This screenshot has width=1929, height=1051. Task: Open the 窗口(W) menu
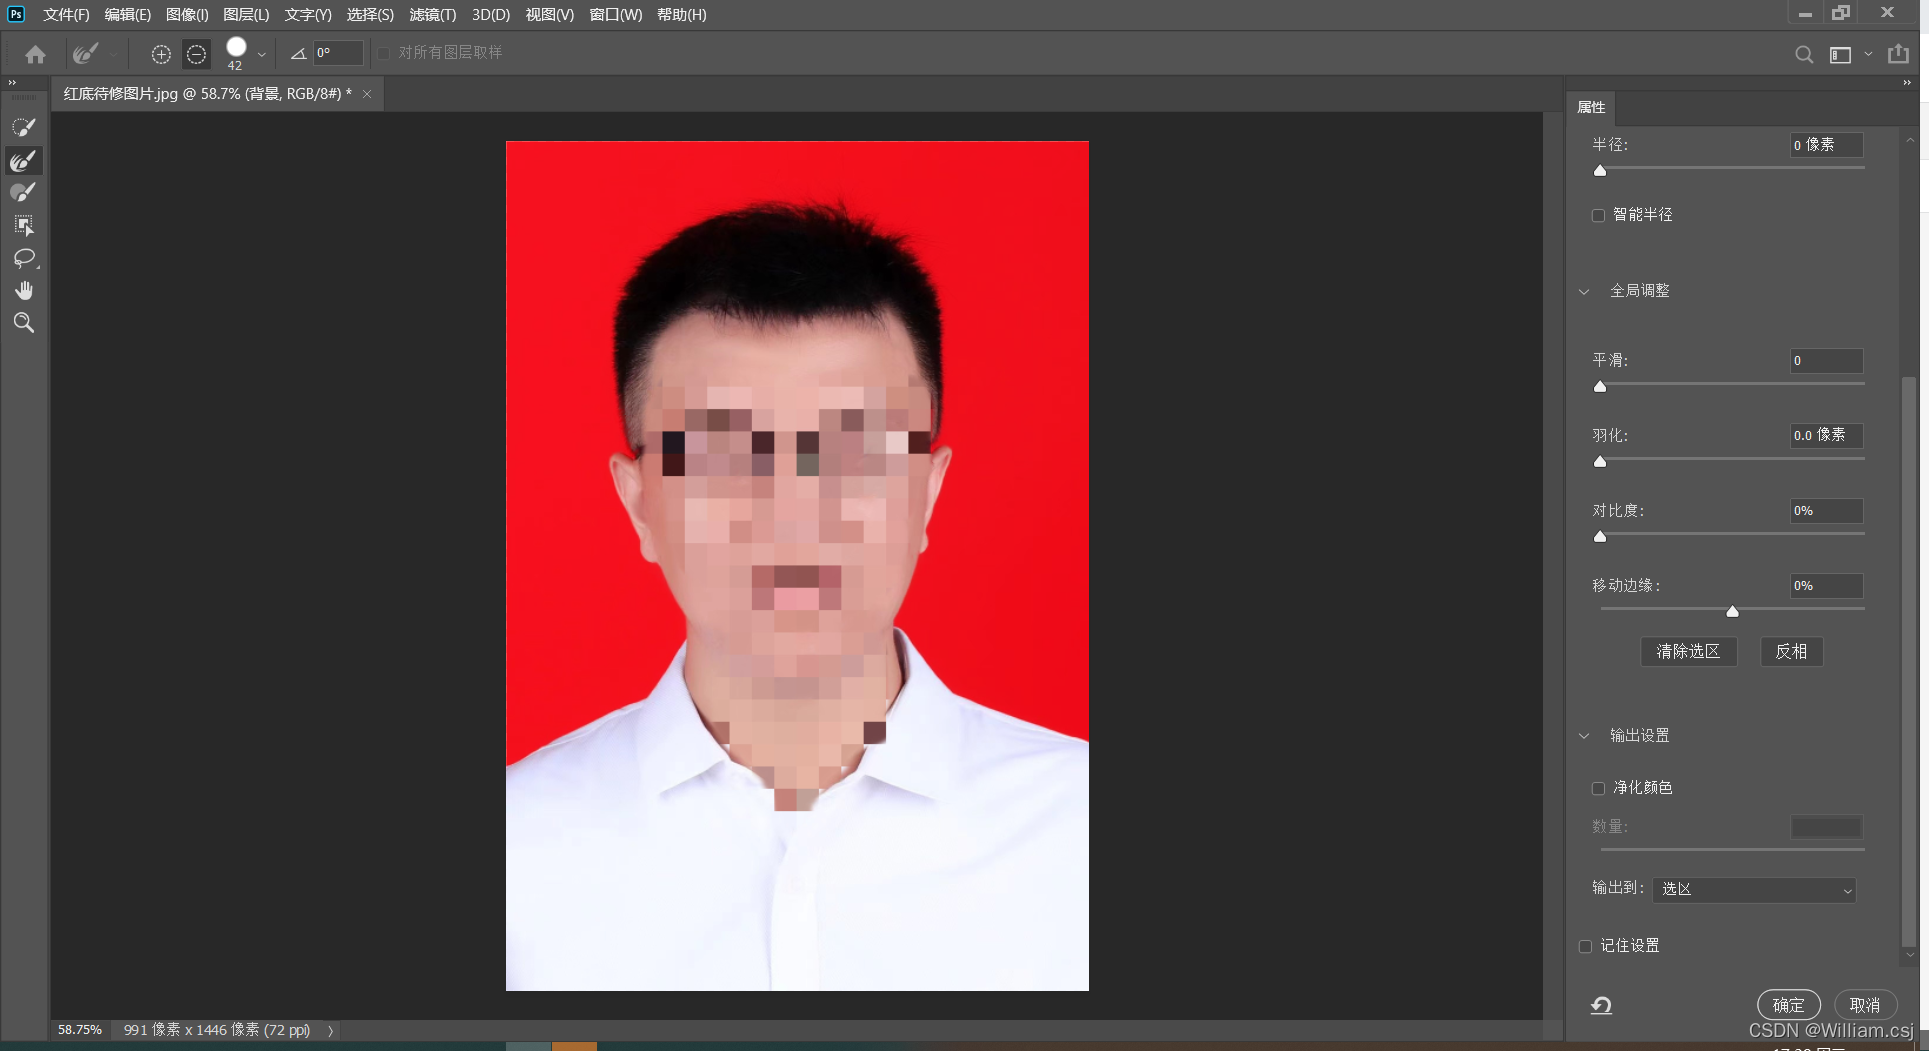[x=616, y=15]
